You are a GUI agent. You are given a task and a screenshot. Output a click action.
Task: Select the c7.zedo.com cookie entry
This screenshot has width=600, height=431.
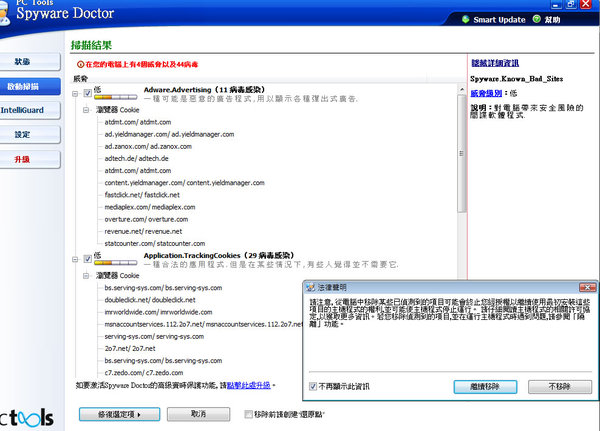(x=143, y=373)
